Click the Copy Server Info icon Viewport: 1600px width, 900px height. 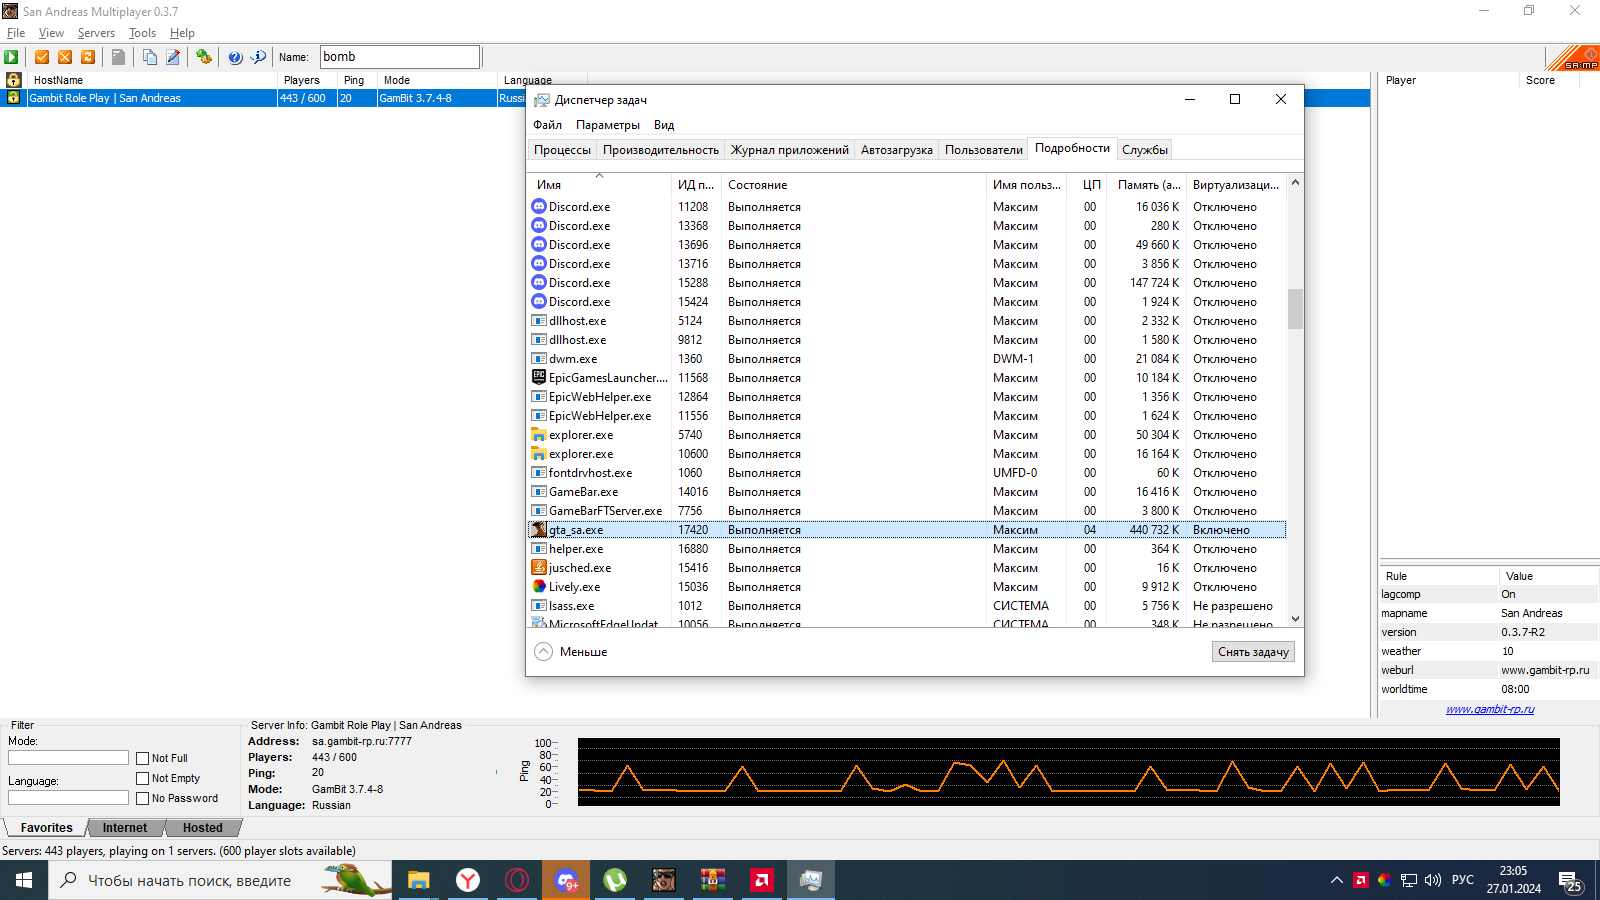point(149,57)
